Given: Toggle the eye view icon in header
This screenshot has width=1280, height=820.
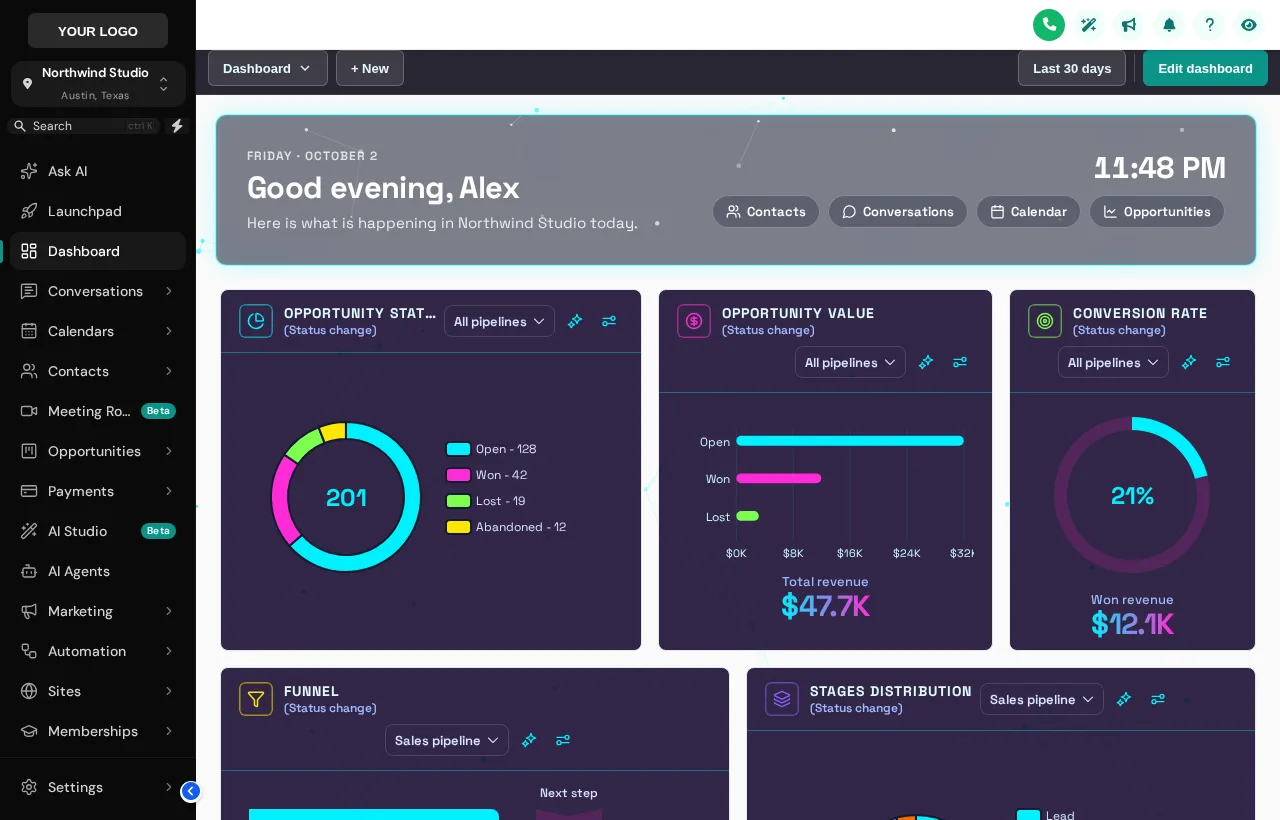Looking at the screenshot, I should pyautogui.click(x=1249, y=25).
